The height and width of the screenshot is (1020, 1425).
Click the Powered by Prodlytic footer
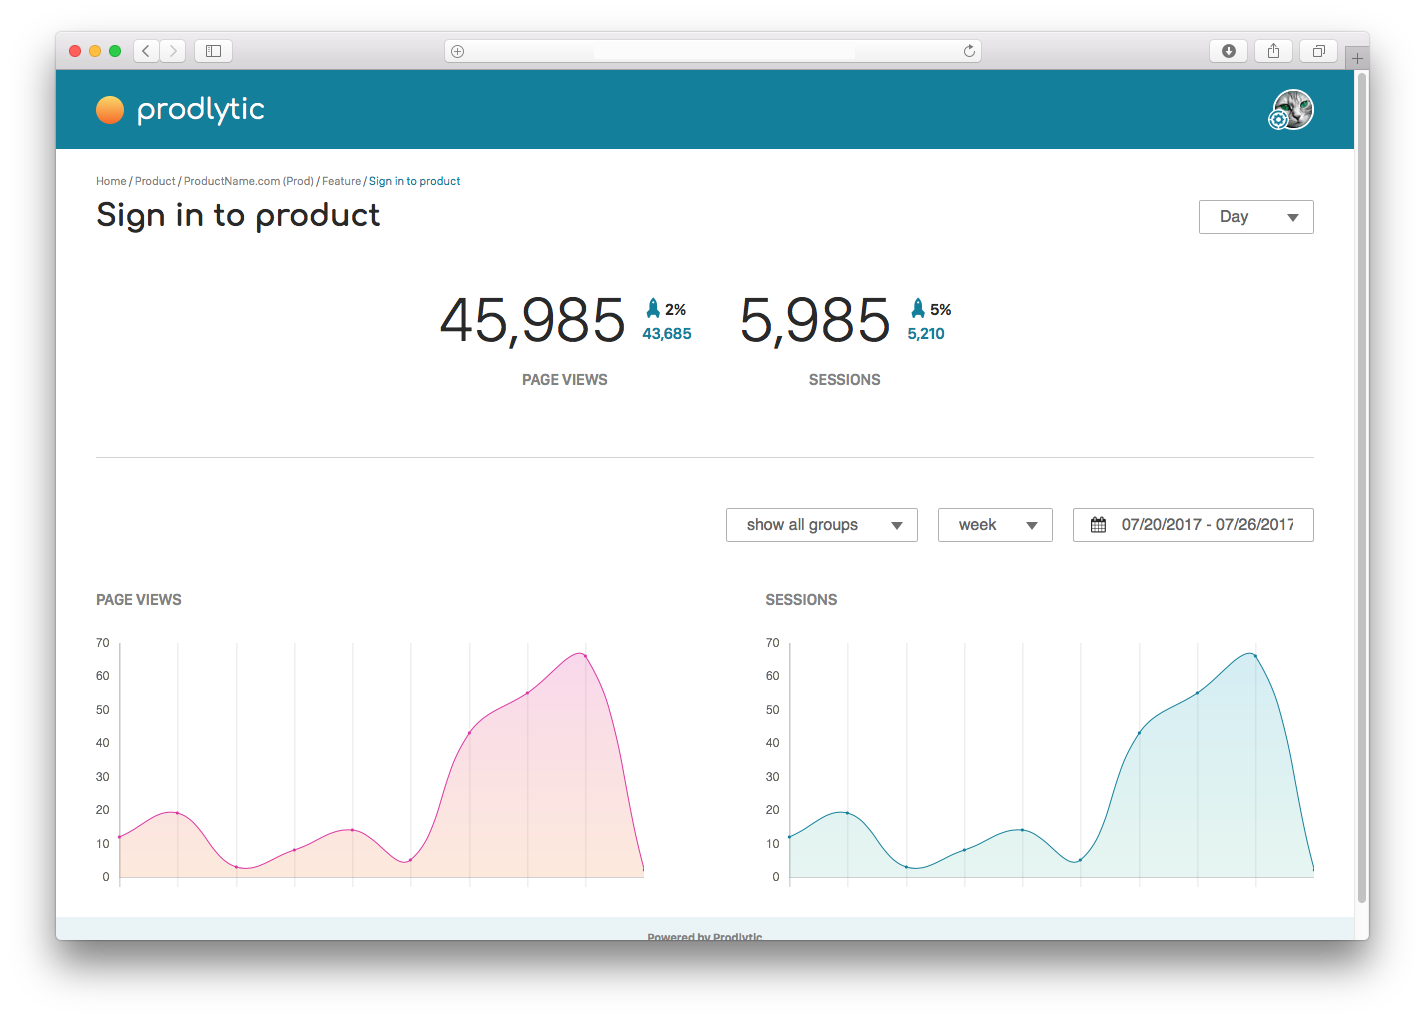point(704,937)
